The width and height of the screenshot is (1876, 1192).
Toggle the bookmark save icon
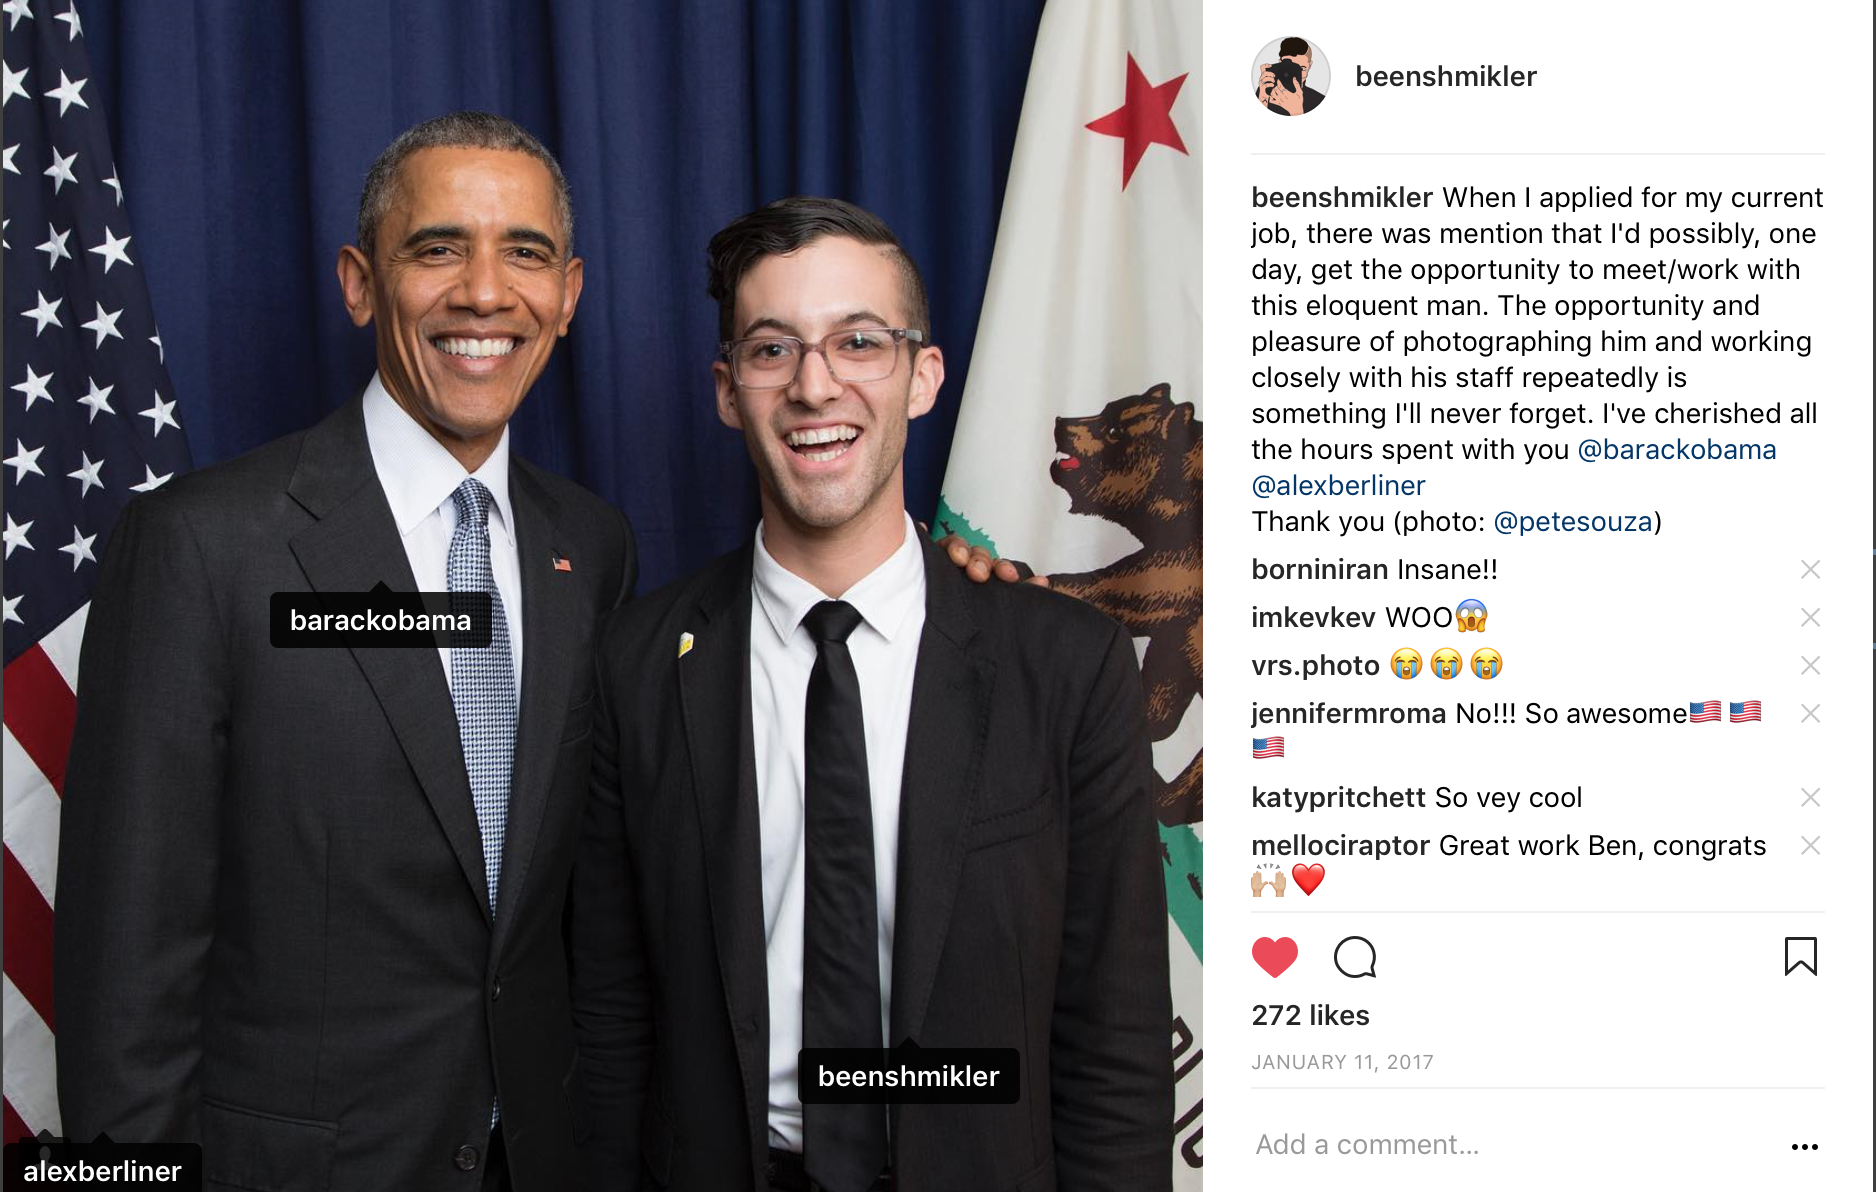pyautogui.click(x=1800, y=956)
